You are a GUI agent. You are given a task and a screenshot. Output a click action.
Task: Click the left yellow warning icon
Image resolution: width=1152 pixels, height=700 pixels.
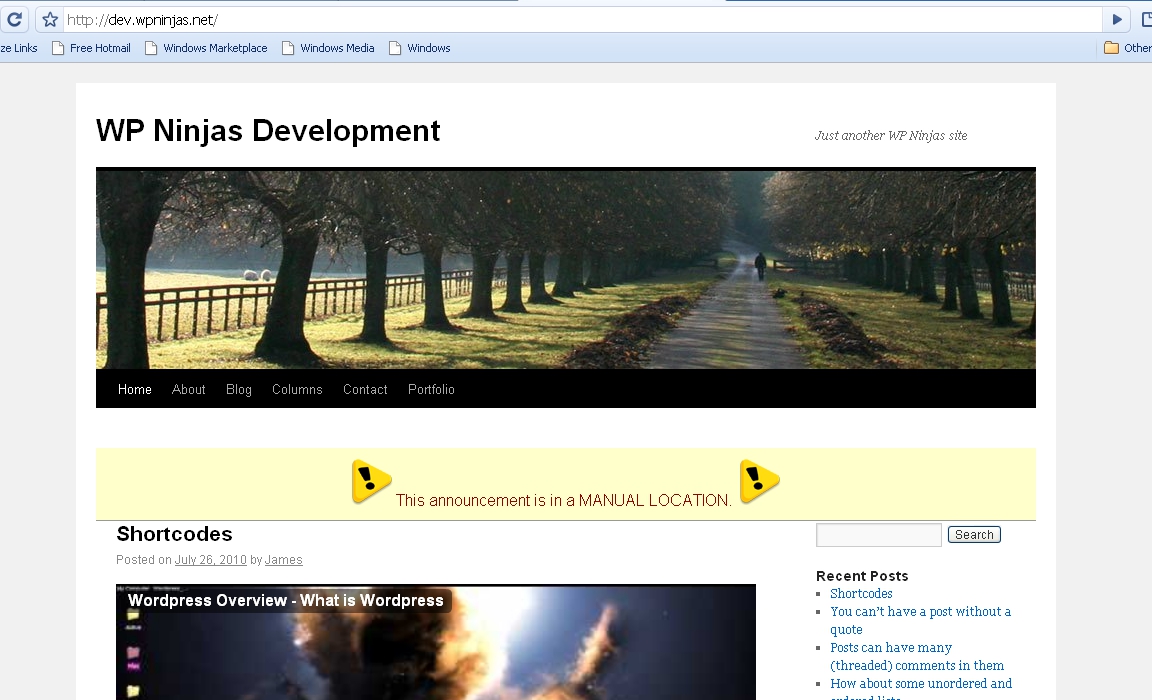tap(371, 482)
